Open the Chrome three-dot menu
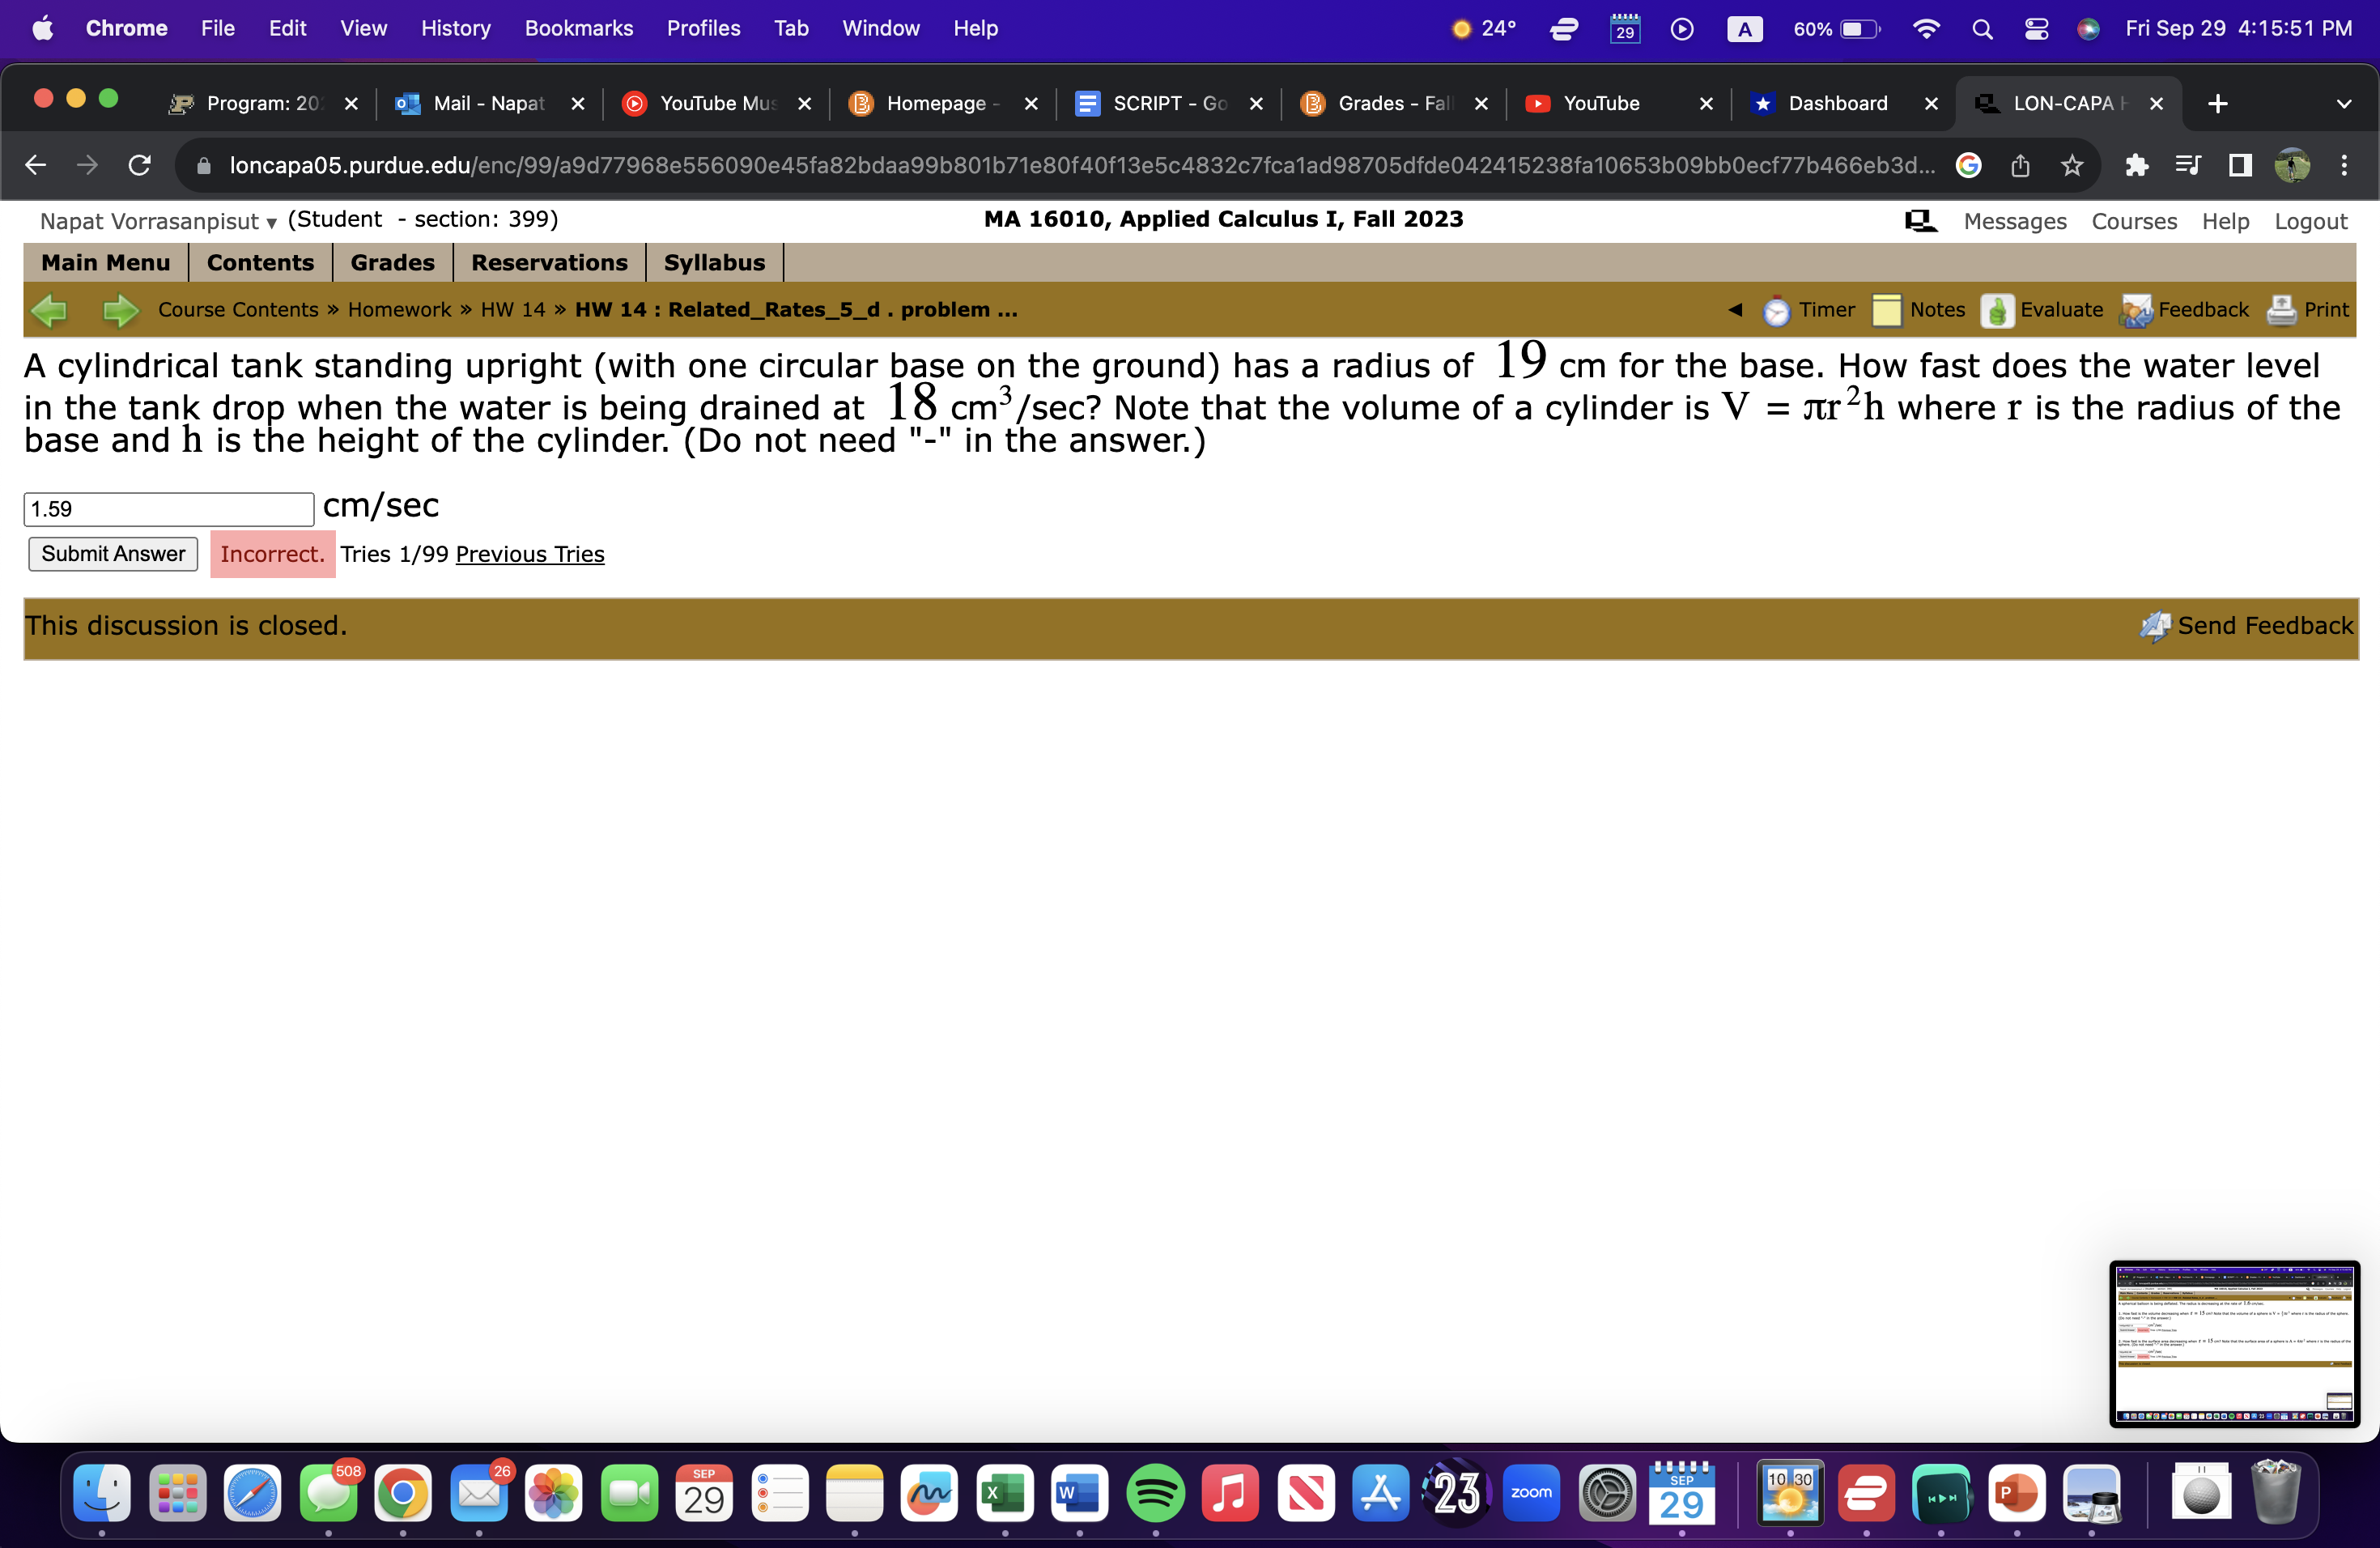Screen dimensions: 2380x1548 coord(2347,165)
